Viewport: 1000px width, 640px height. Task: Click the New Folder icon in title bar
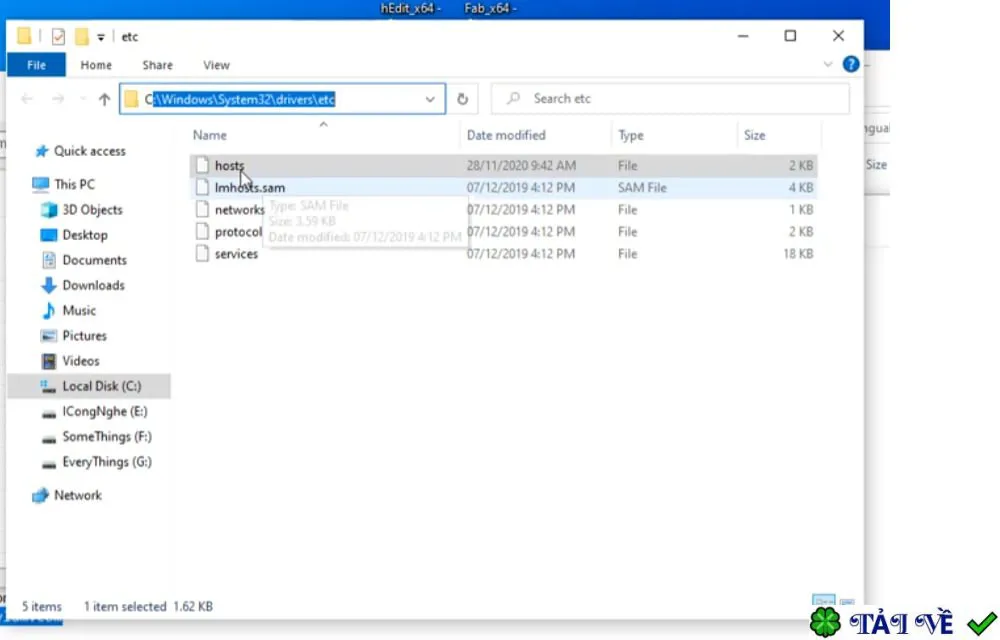[82, 36]
